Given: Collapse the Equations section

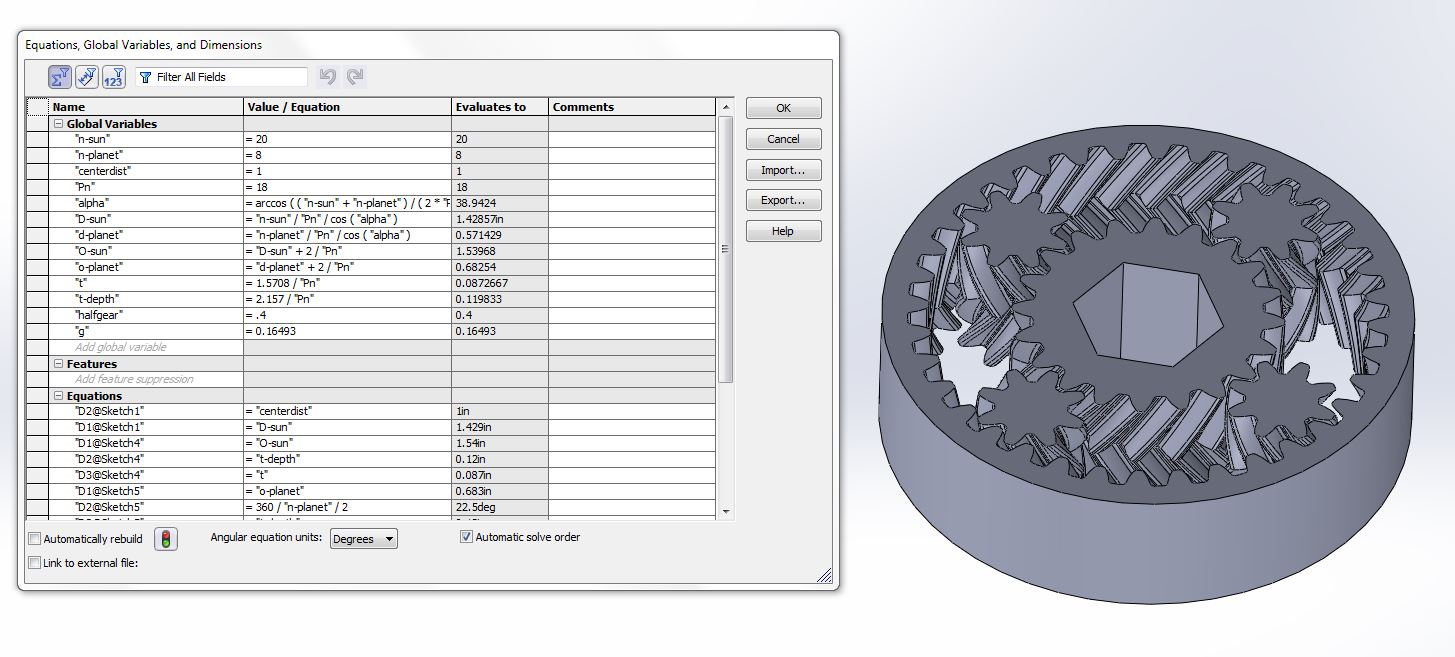Looking at the screenshot, I should click(58, 396).
